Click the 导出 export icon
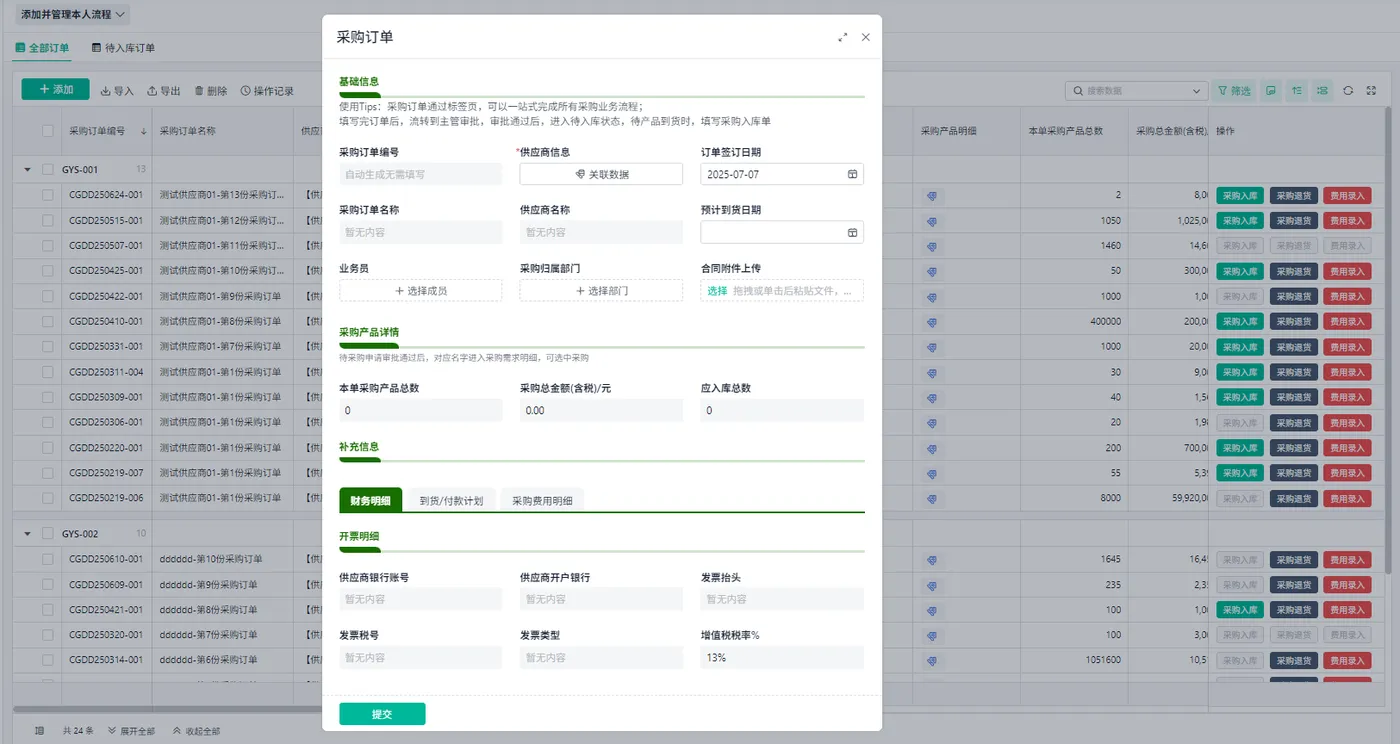Screen dimensions: 1400x744 coord(164,91)
